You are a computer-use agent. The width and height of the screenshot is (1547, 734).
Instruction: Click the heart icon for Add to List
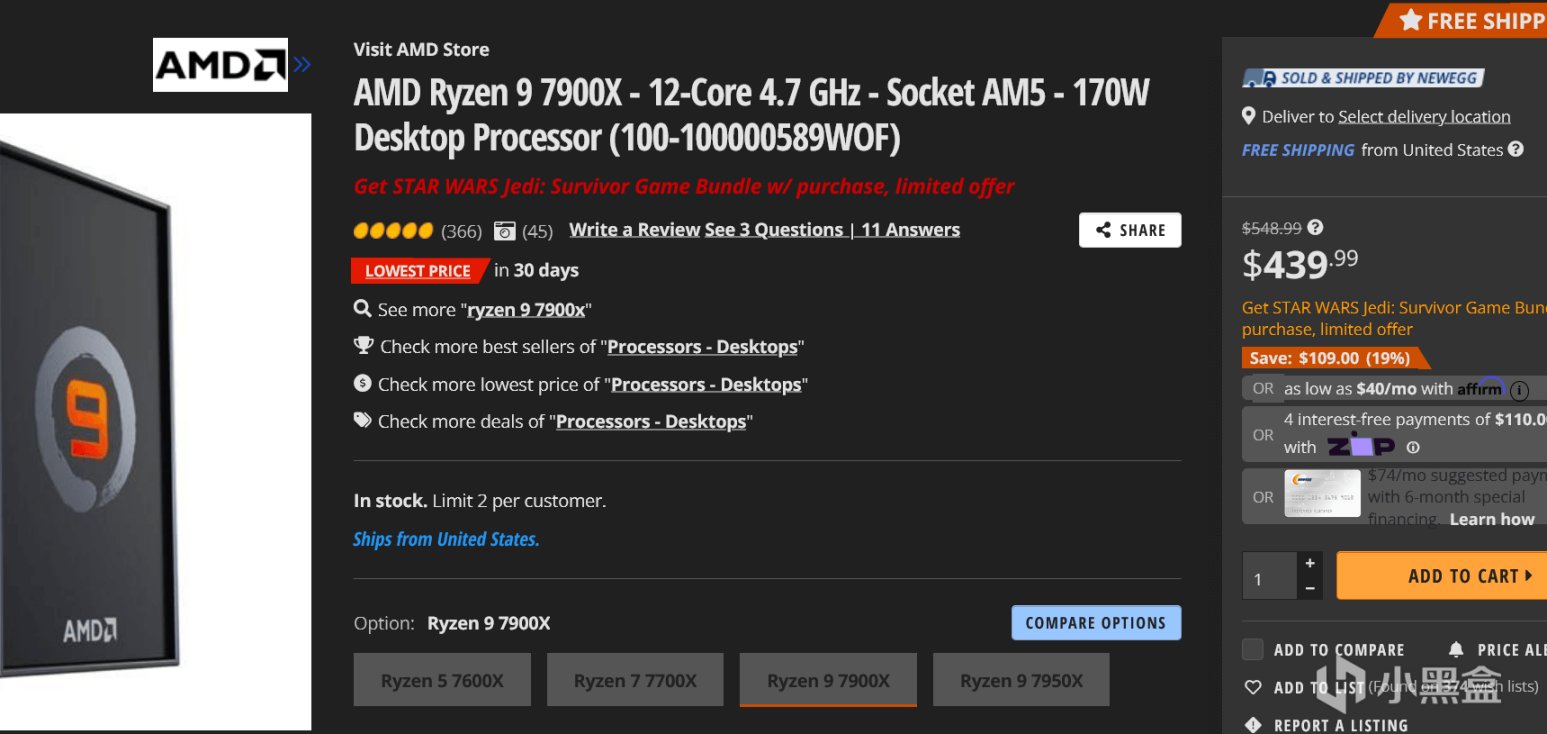[1252, 687]
